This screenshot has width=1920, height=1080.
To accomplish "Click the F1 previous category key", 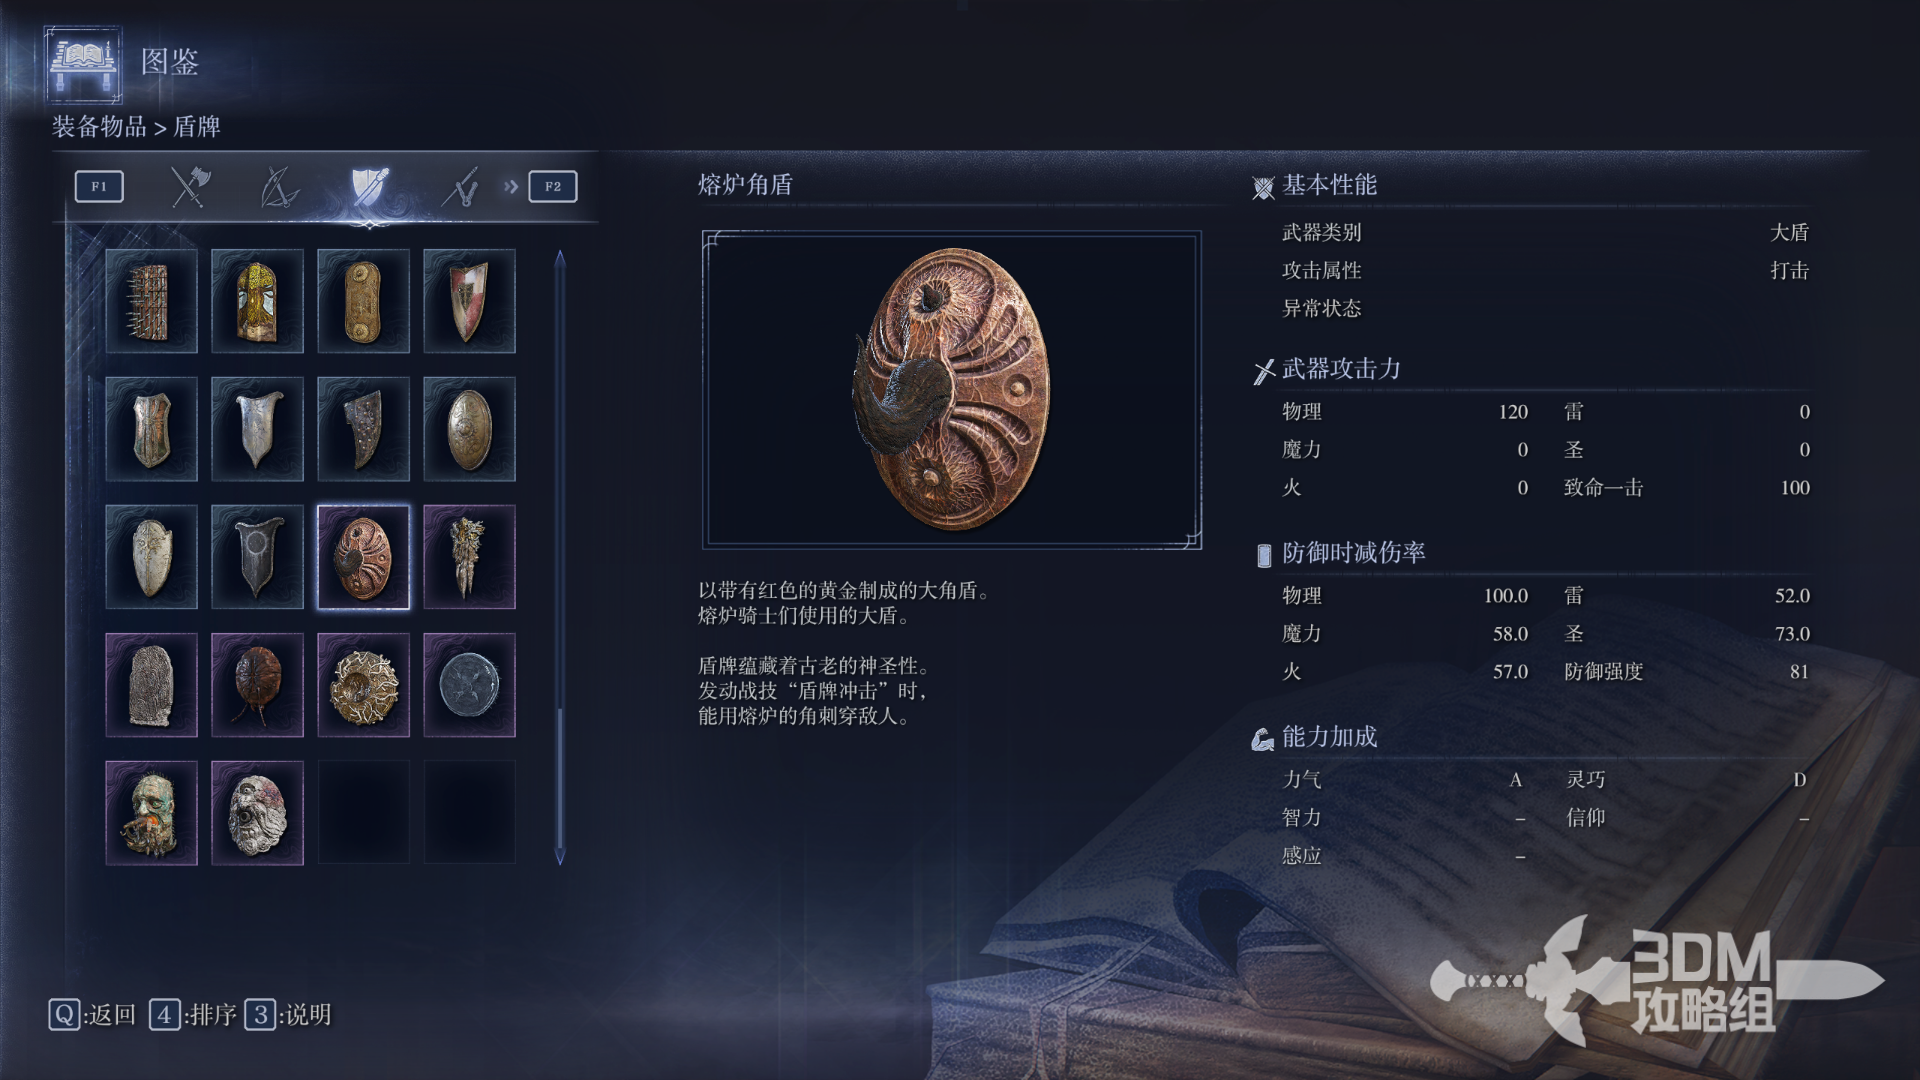I will (x=99, y=186).
